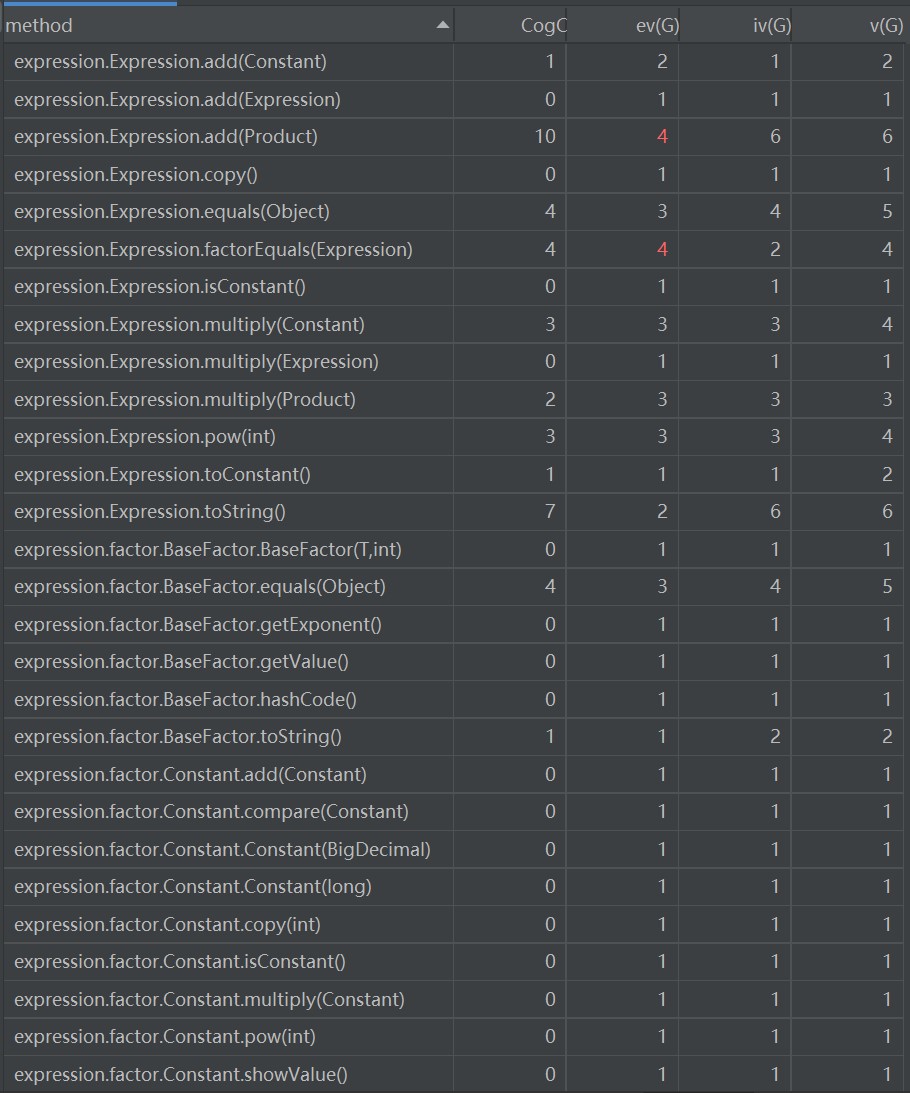Select the Expression.add(Product) method row
Viewport: 910px width, 1093px height.
click(166, 137)
